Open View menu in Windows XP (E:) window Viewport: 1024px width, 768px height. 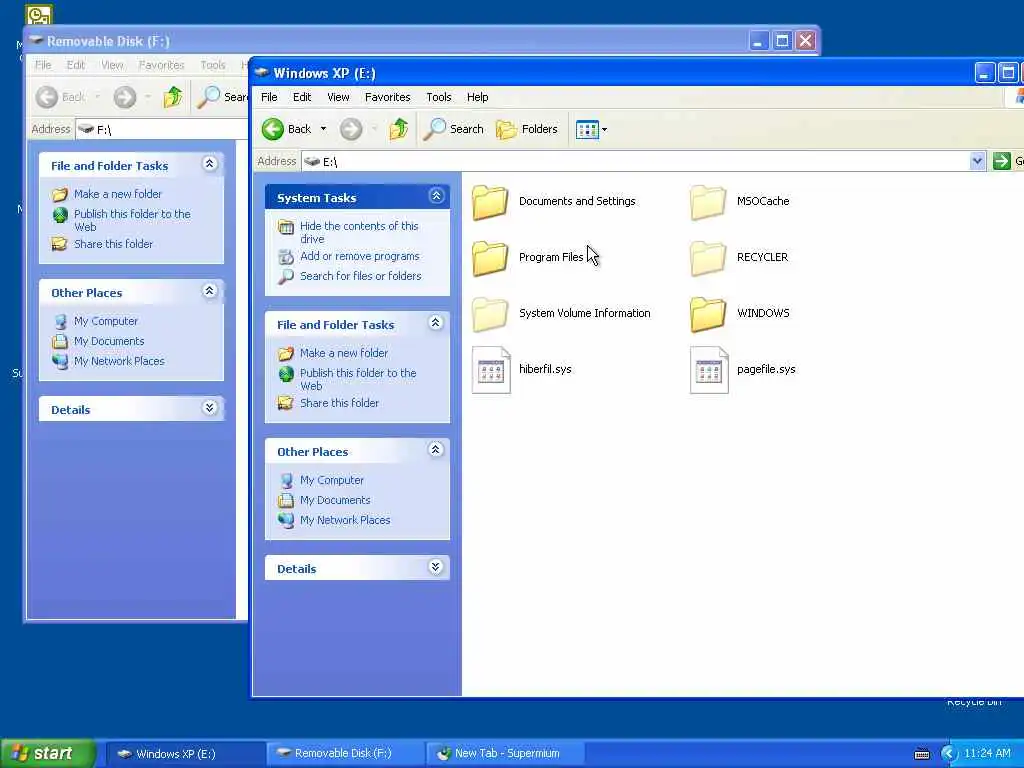[338, 97]
